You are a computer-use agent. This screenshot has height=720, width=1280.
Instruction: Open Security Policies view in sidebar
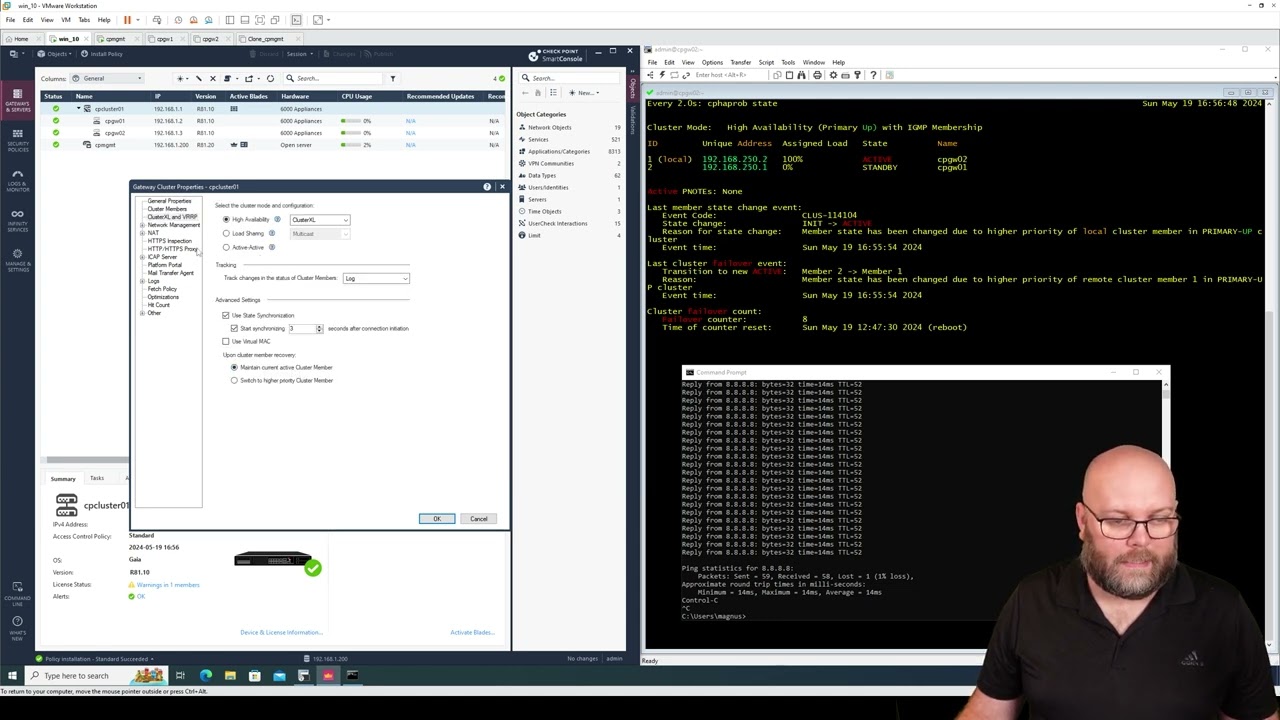click(17, 139)
